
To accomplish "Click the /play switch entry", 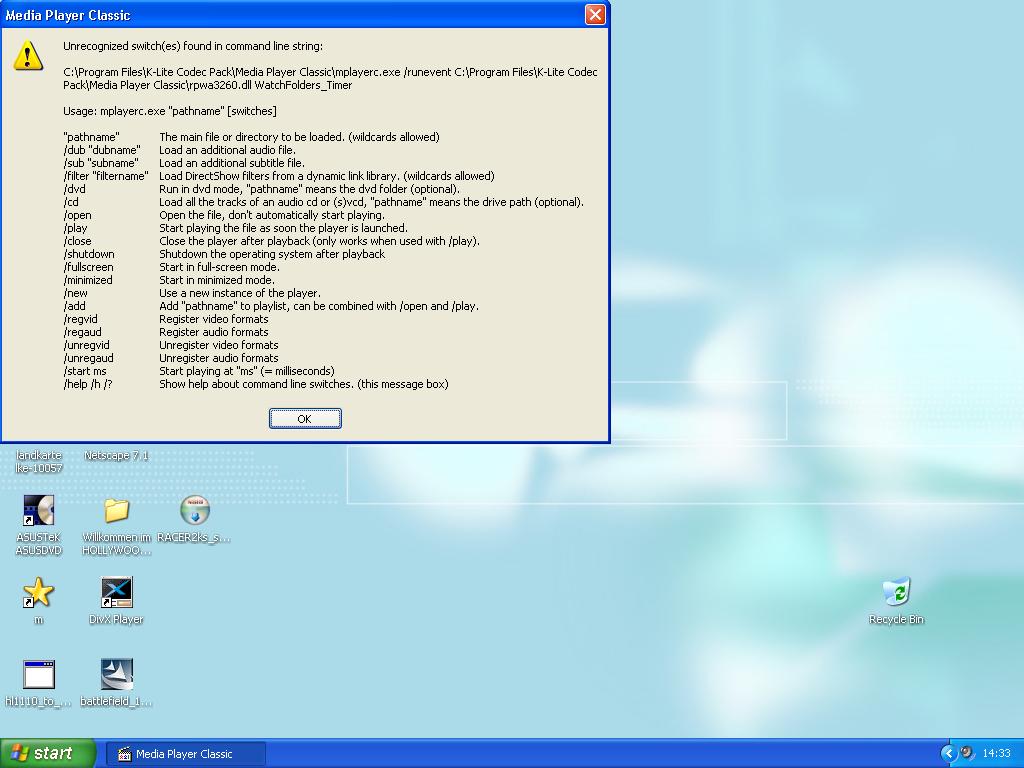I will tap(75, 229).
